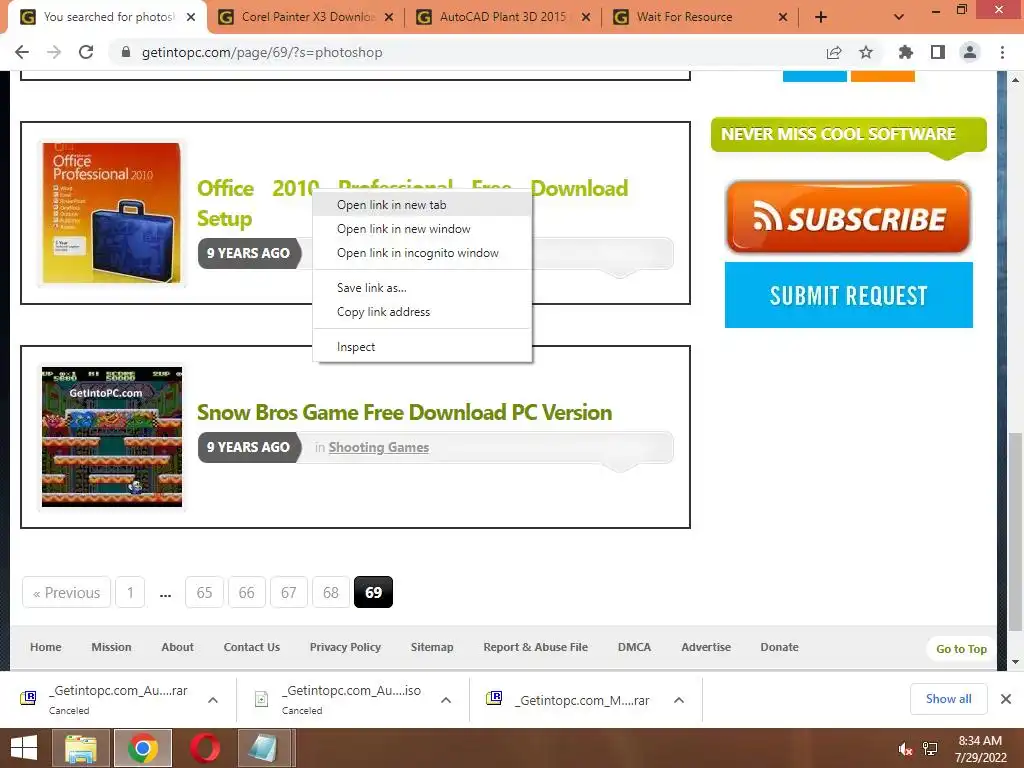This screenshot has height=768, width=1024.
Task: Open Opera browser from the taskbar
Action: pos(205,748)
